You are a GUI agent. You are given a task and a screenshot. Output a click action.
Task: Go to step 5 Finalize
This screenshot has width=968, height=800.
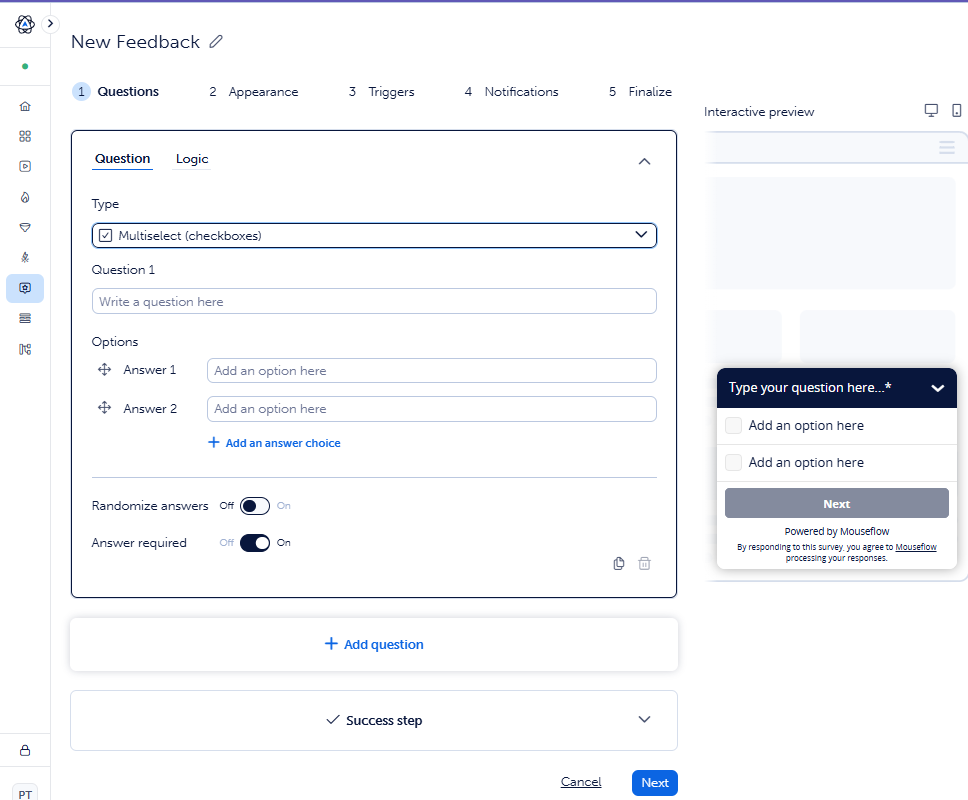(x=640, y=92)
